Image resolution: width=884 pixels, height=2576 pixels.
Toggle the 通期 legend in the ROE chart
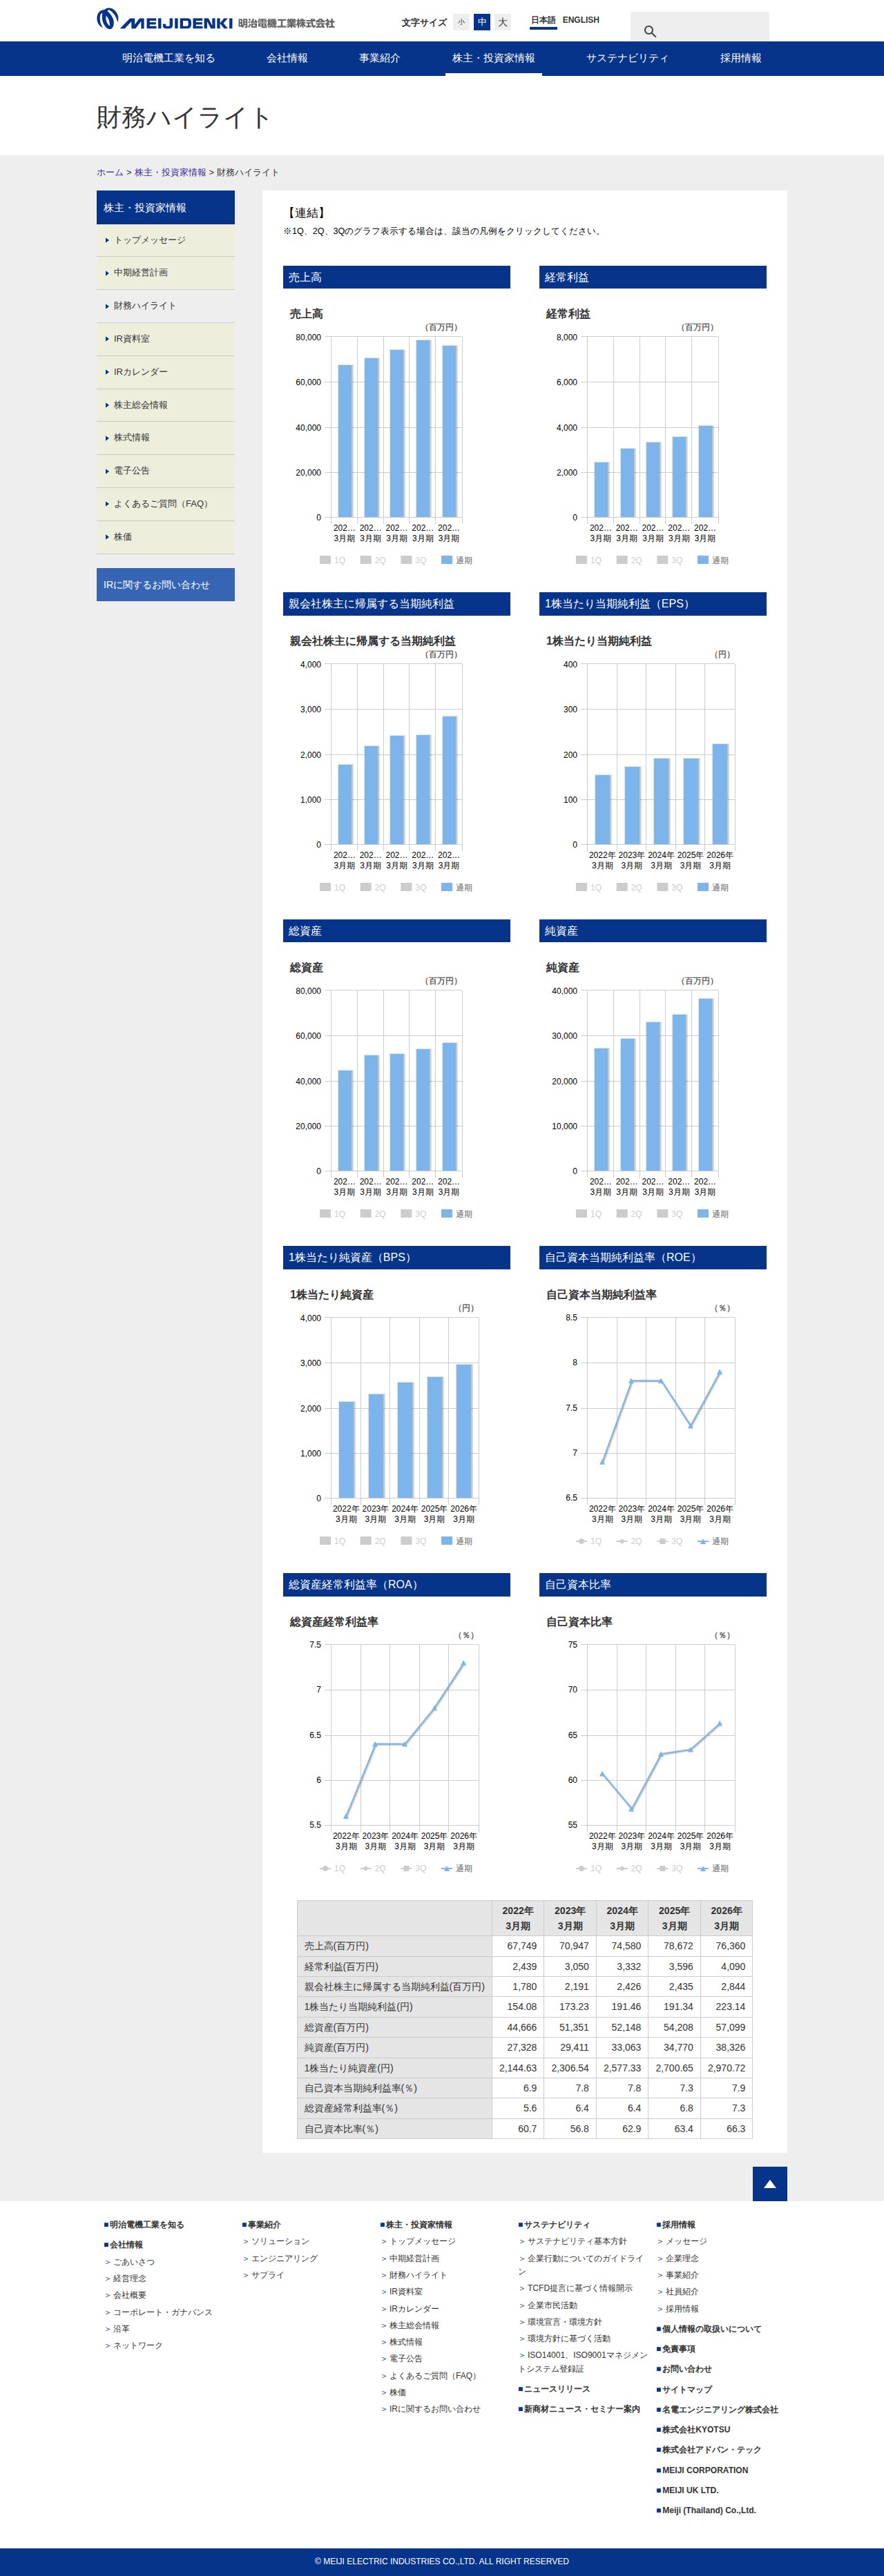click(x=713, y=1541)
